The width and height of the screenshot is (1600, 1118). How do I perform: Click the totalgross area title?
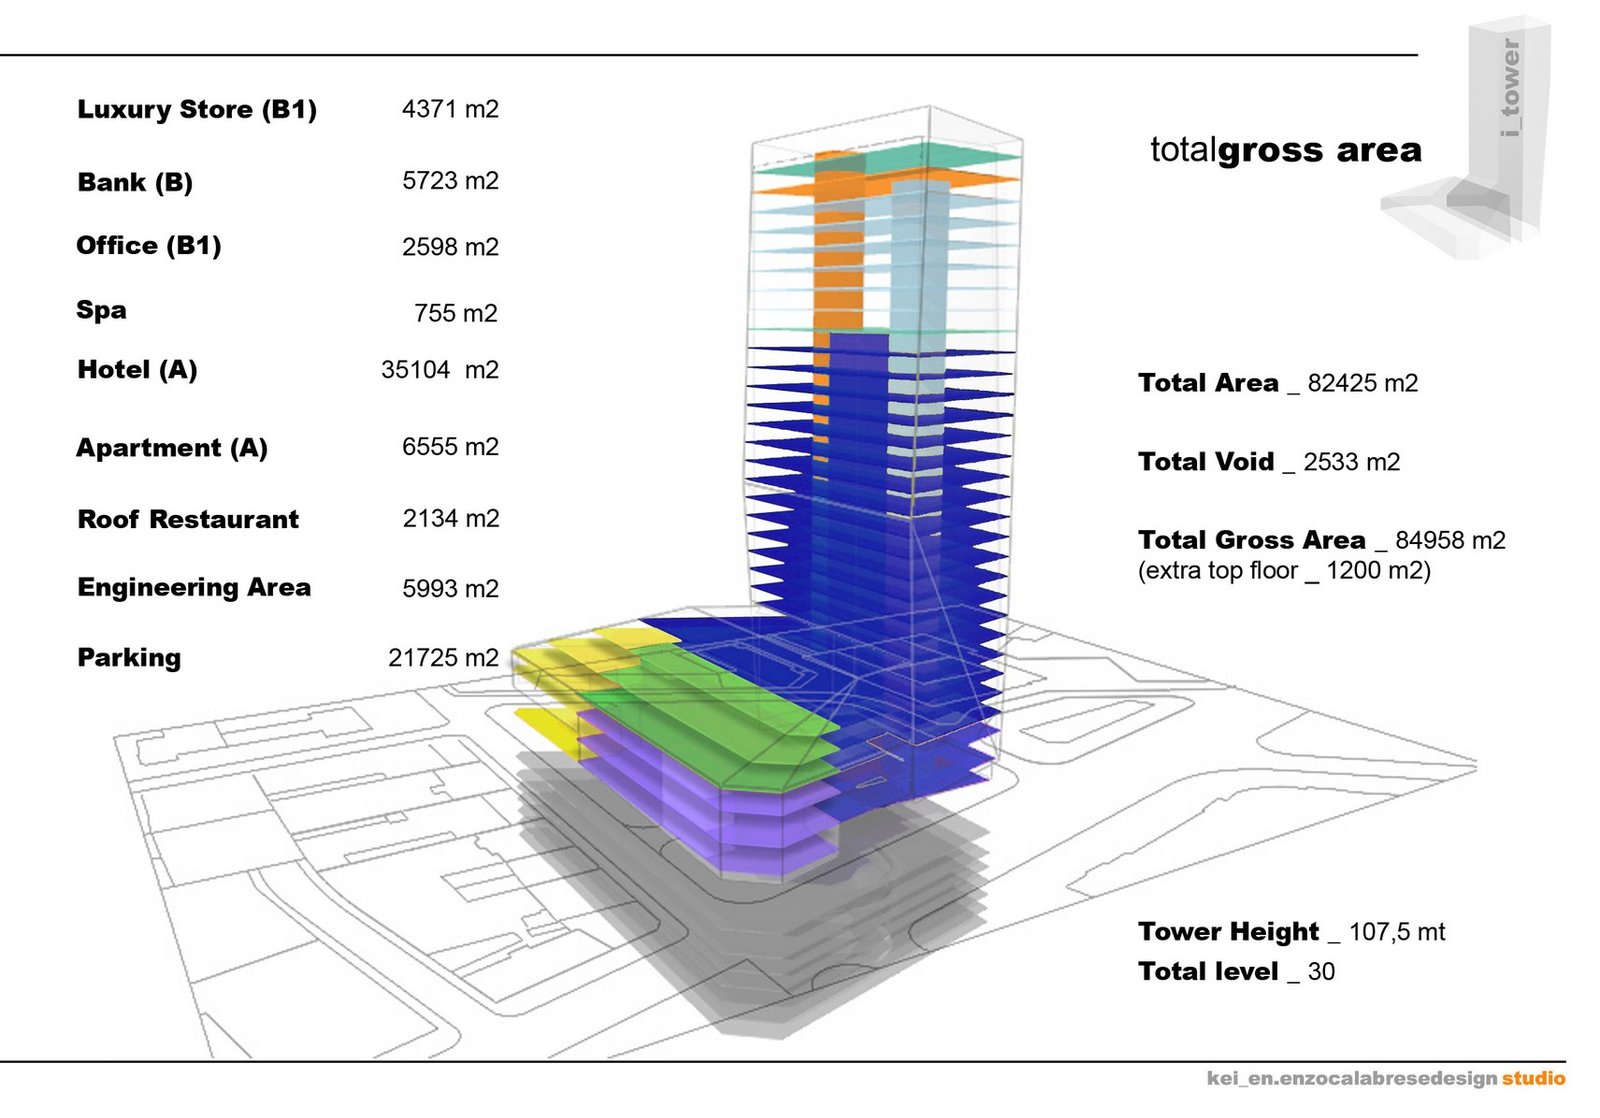1285,150
